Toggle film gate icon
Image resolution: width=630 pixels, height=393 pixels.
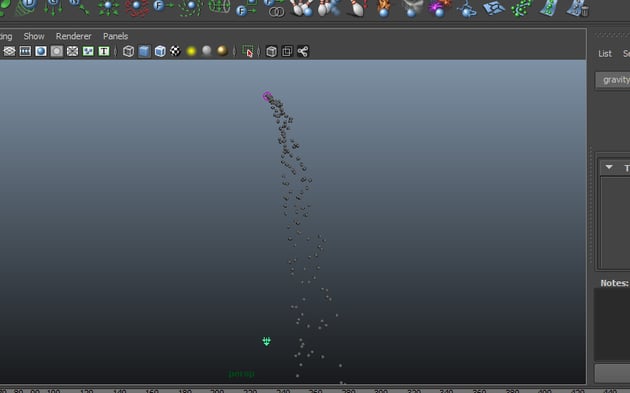tap(25, 51)
